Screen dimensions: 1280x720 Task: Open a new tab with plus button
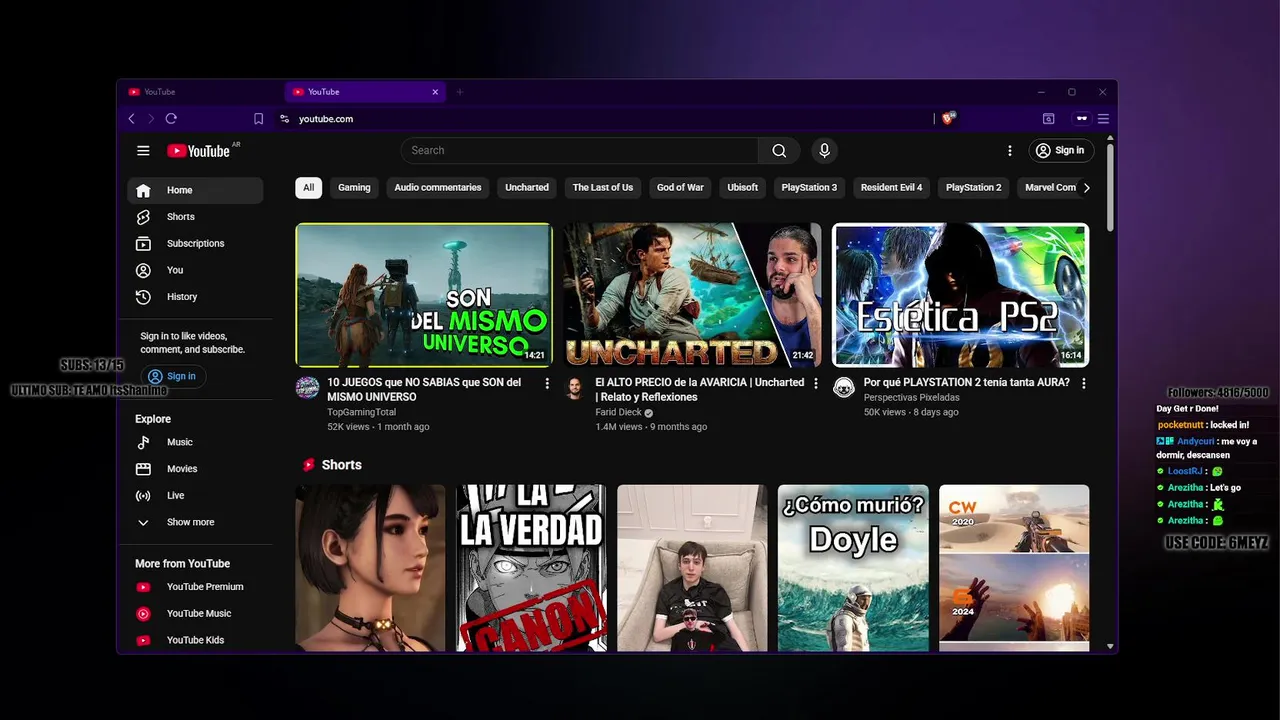tap(460, 92)
